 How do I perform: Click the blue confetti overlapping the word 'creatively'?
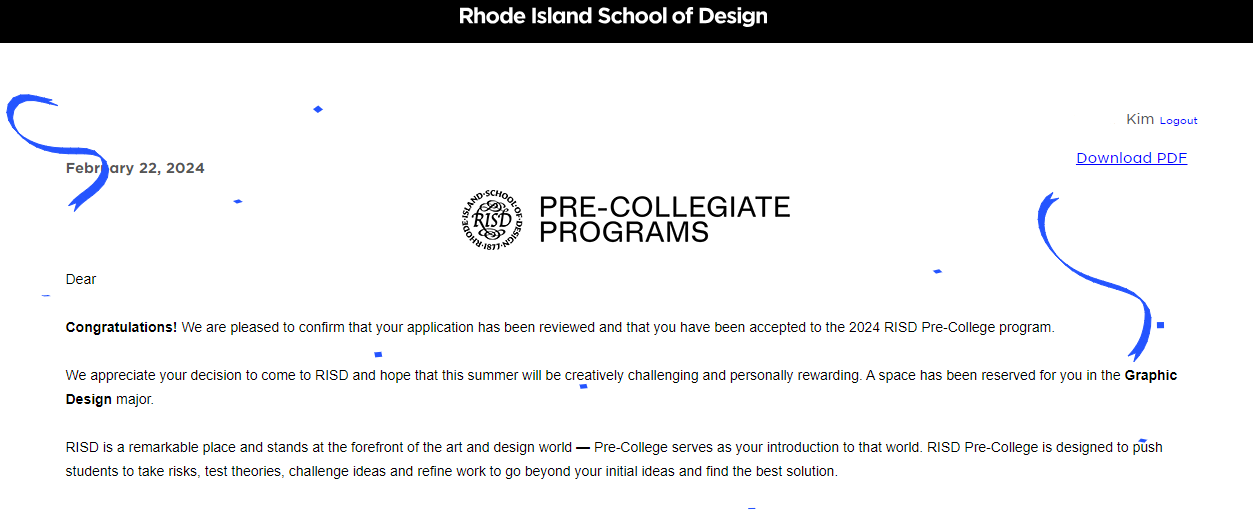click(583, 386)
